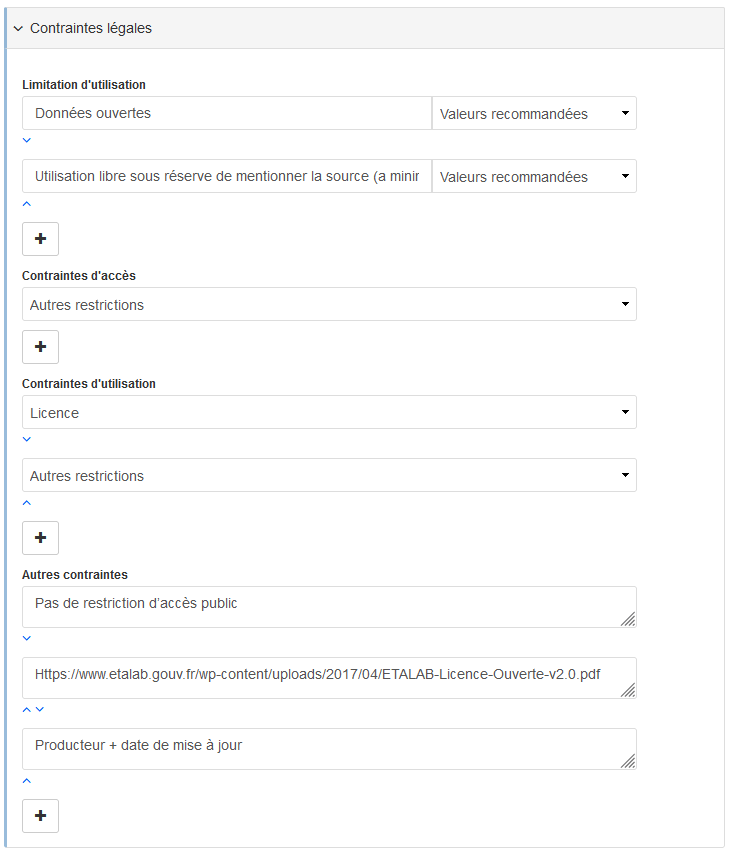Screen dimensions: 730x849
Task: Click the ETALAB licence URL text area
Action: coord(320,676)
